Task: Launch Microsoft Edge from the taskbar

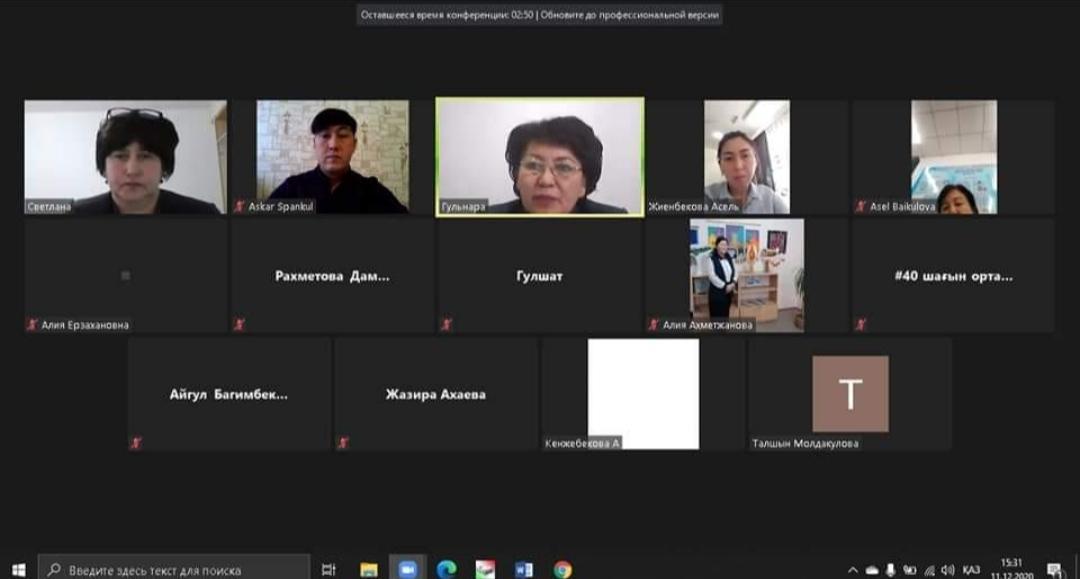Action: point(446,570)
